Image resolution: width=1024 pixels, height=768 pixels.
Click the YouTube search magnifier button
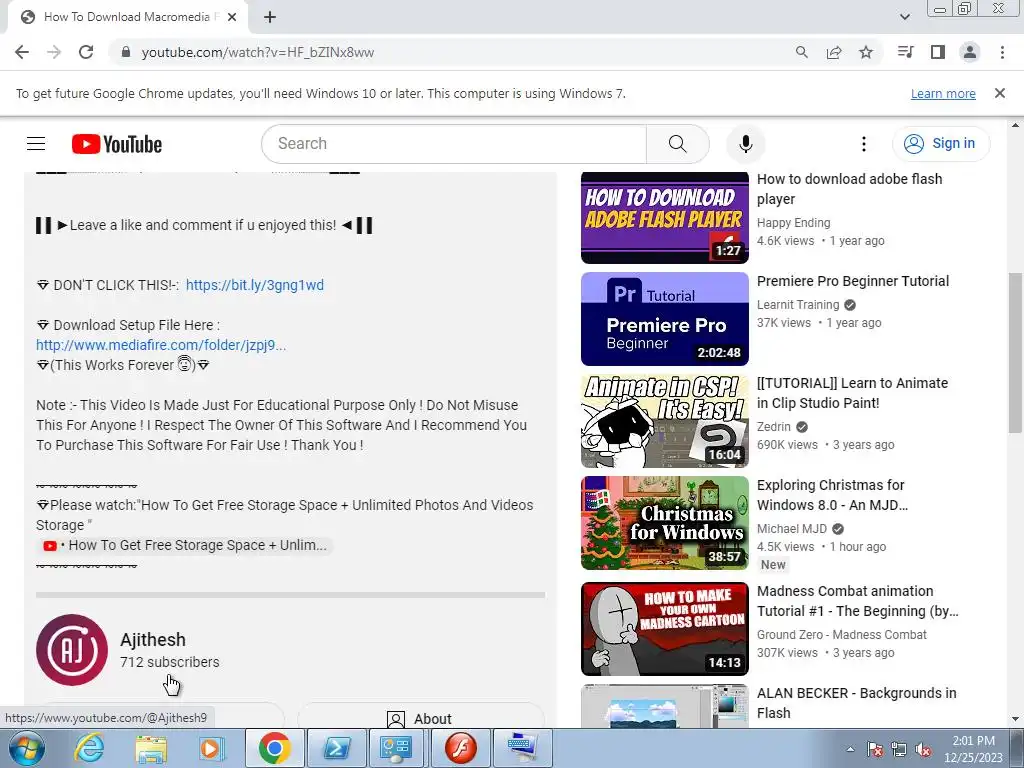pos(677,144)
